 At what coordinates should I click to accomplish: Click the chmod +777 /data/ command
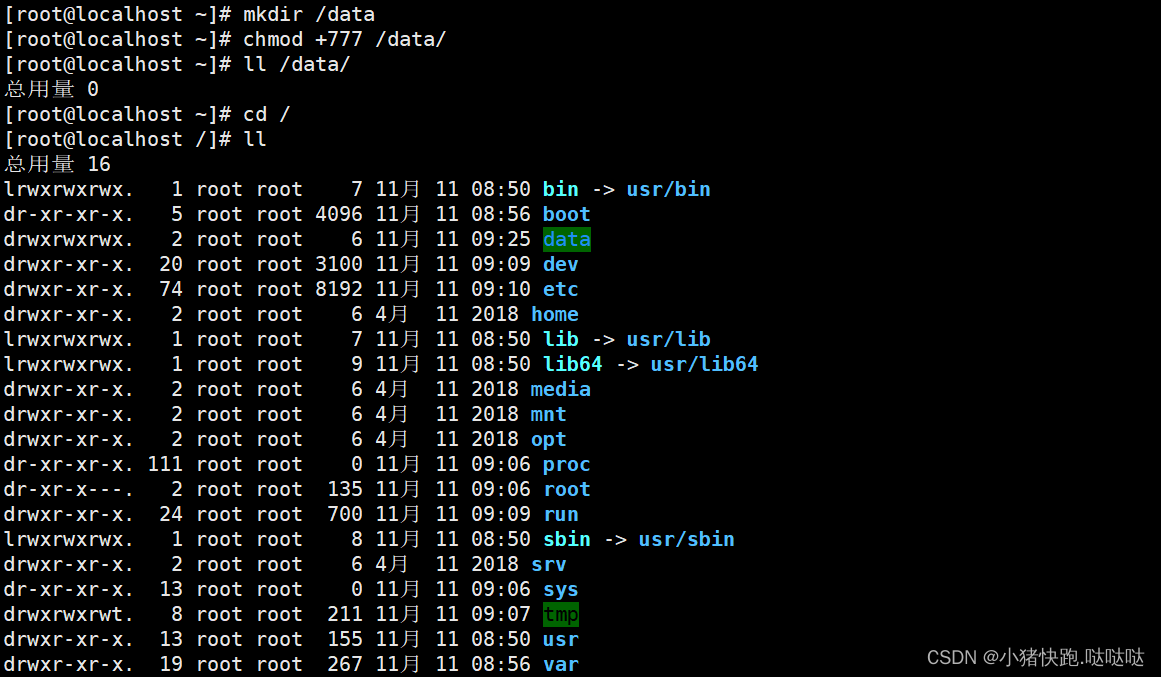tap(344, 40)
